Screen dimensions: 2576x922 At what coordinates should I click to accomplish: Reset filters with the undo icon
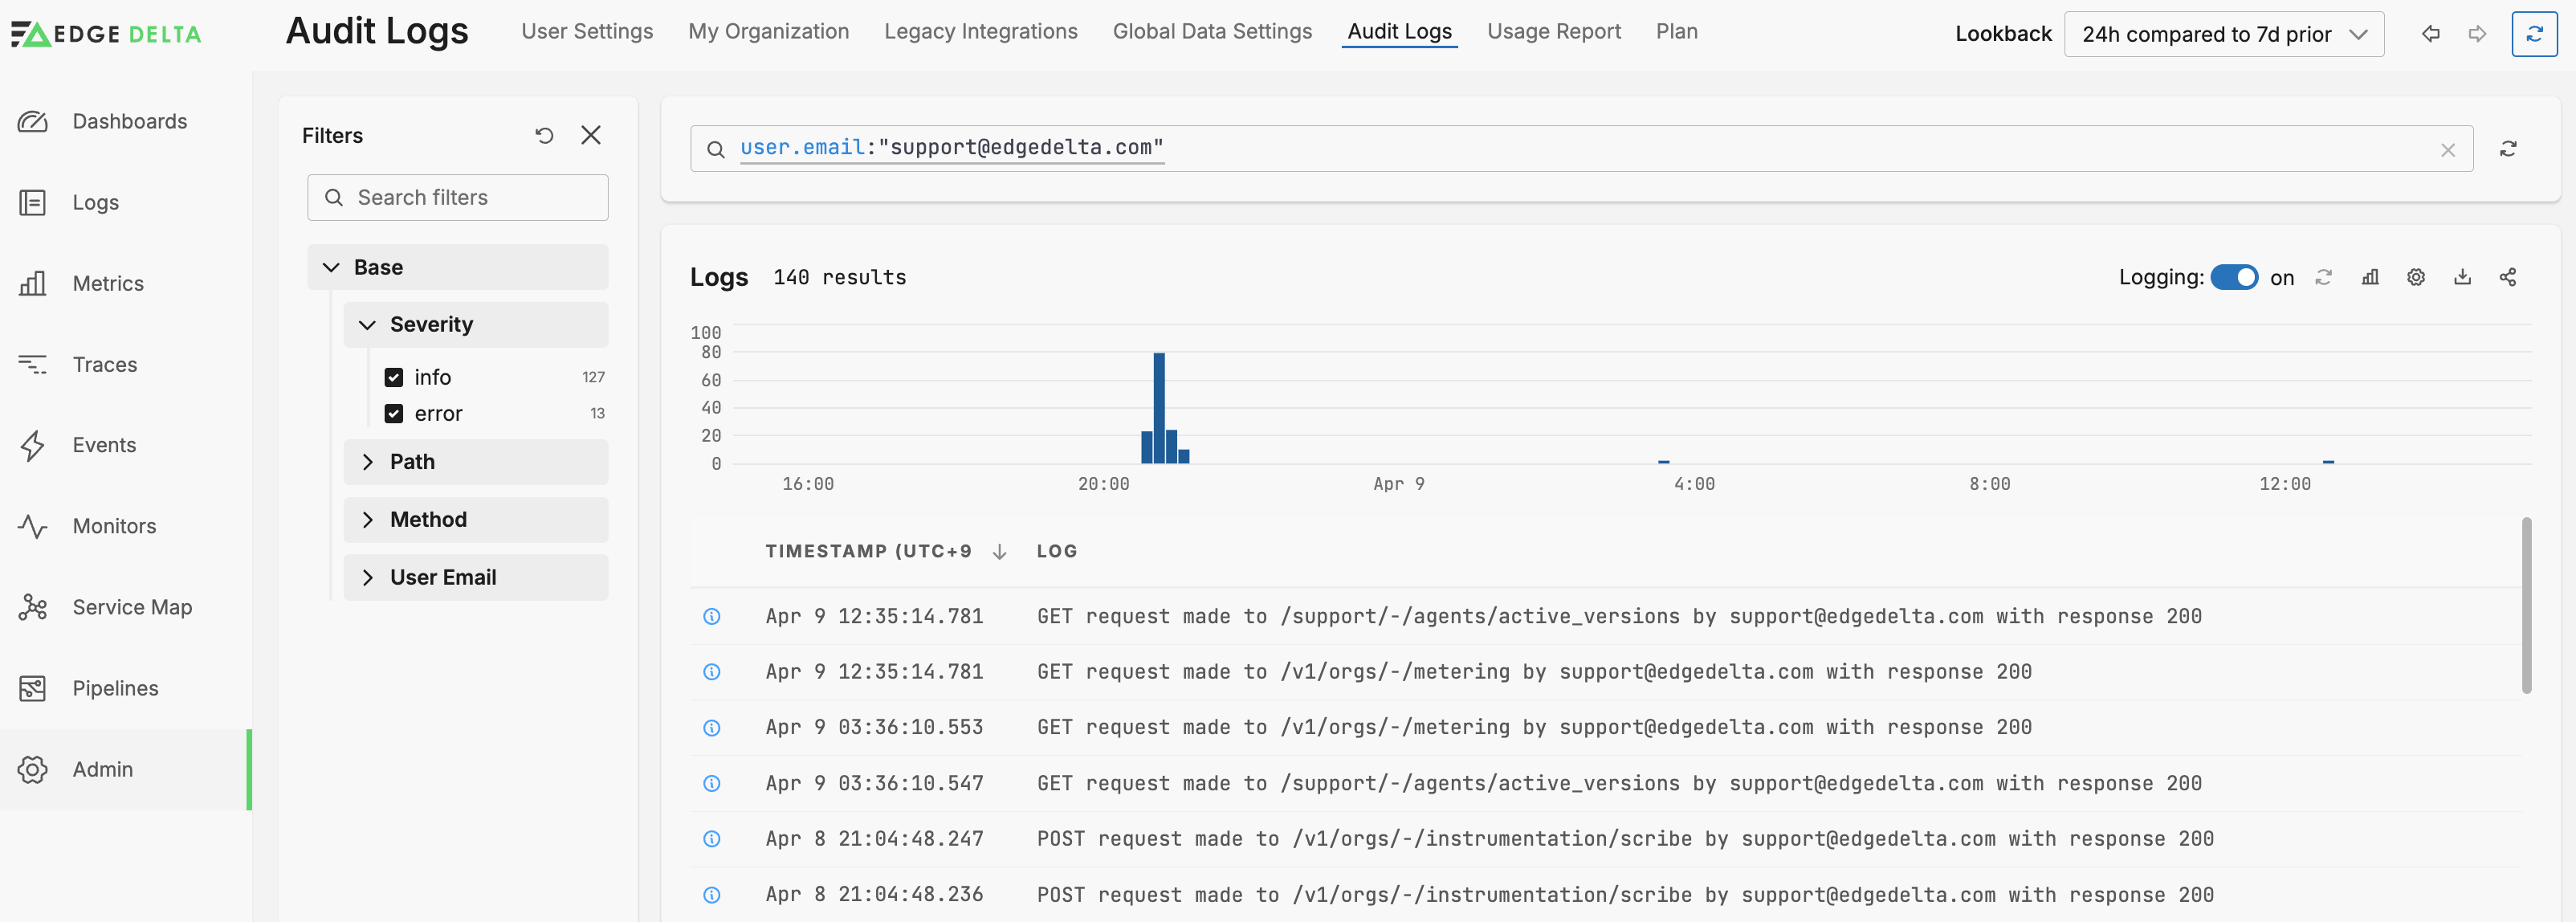[544, 135]
